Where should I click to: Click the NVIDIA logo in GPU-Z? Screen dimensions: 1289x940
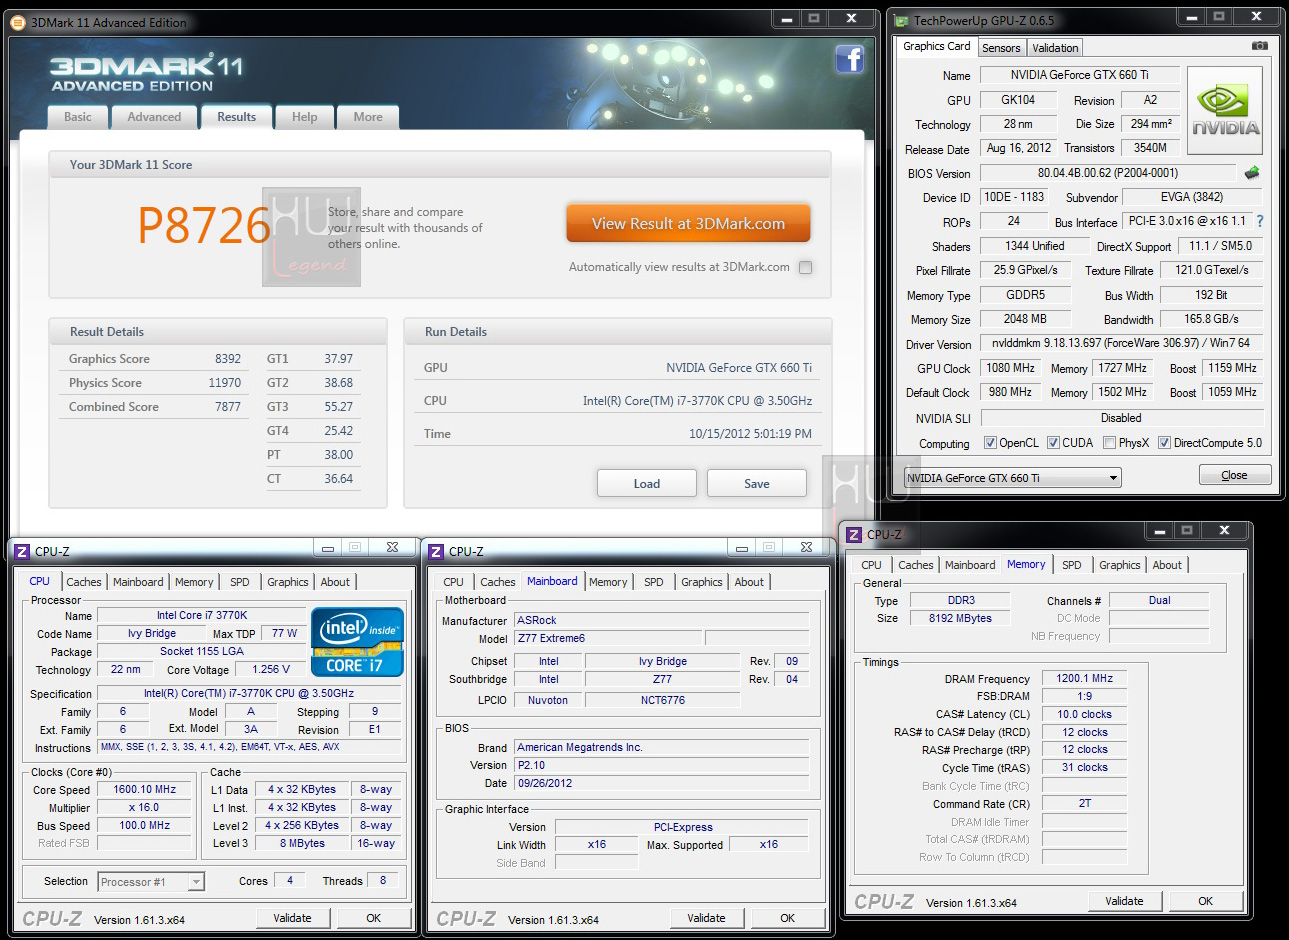tap(1224, 111)
